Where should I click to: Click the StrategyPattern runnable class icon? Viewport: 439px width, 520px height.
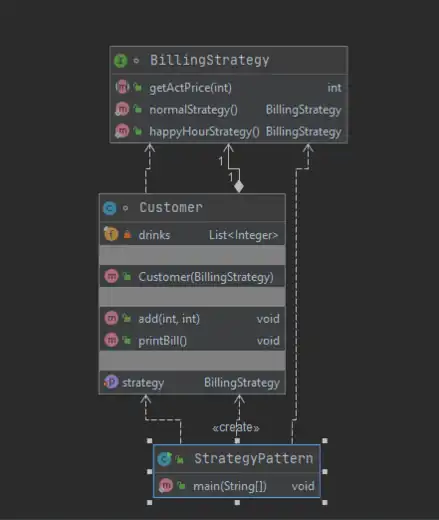coord(164,459)
